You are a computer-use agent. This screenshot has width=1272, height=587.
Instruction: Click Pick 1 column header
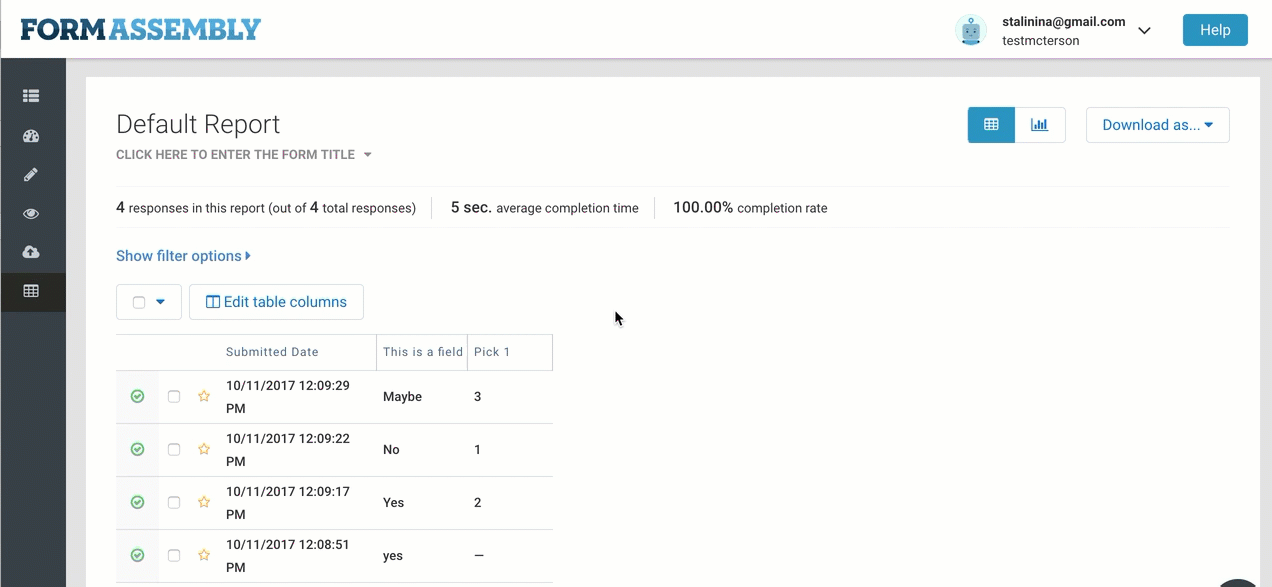tap(492, 352)
